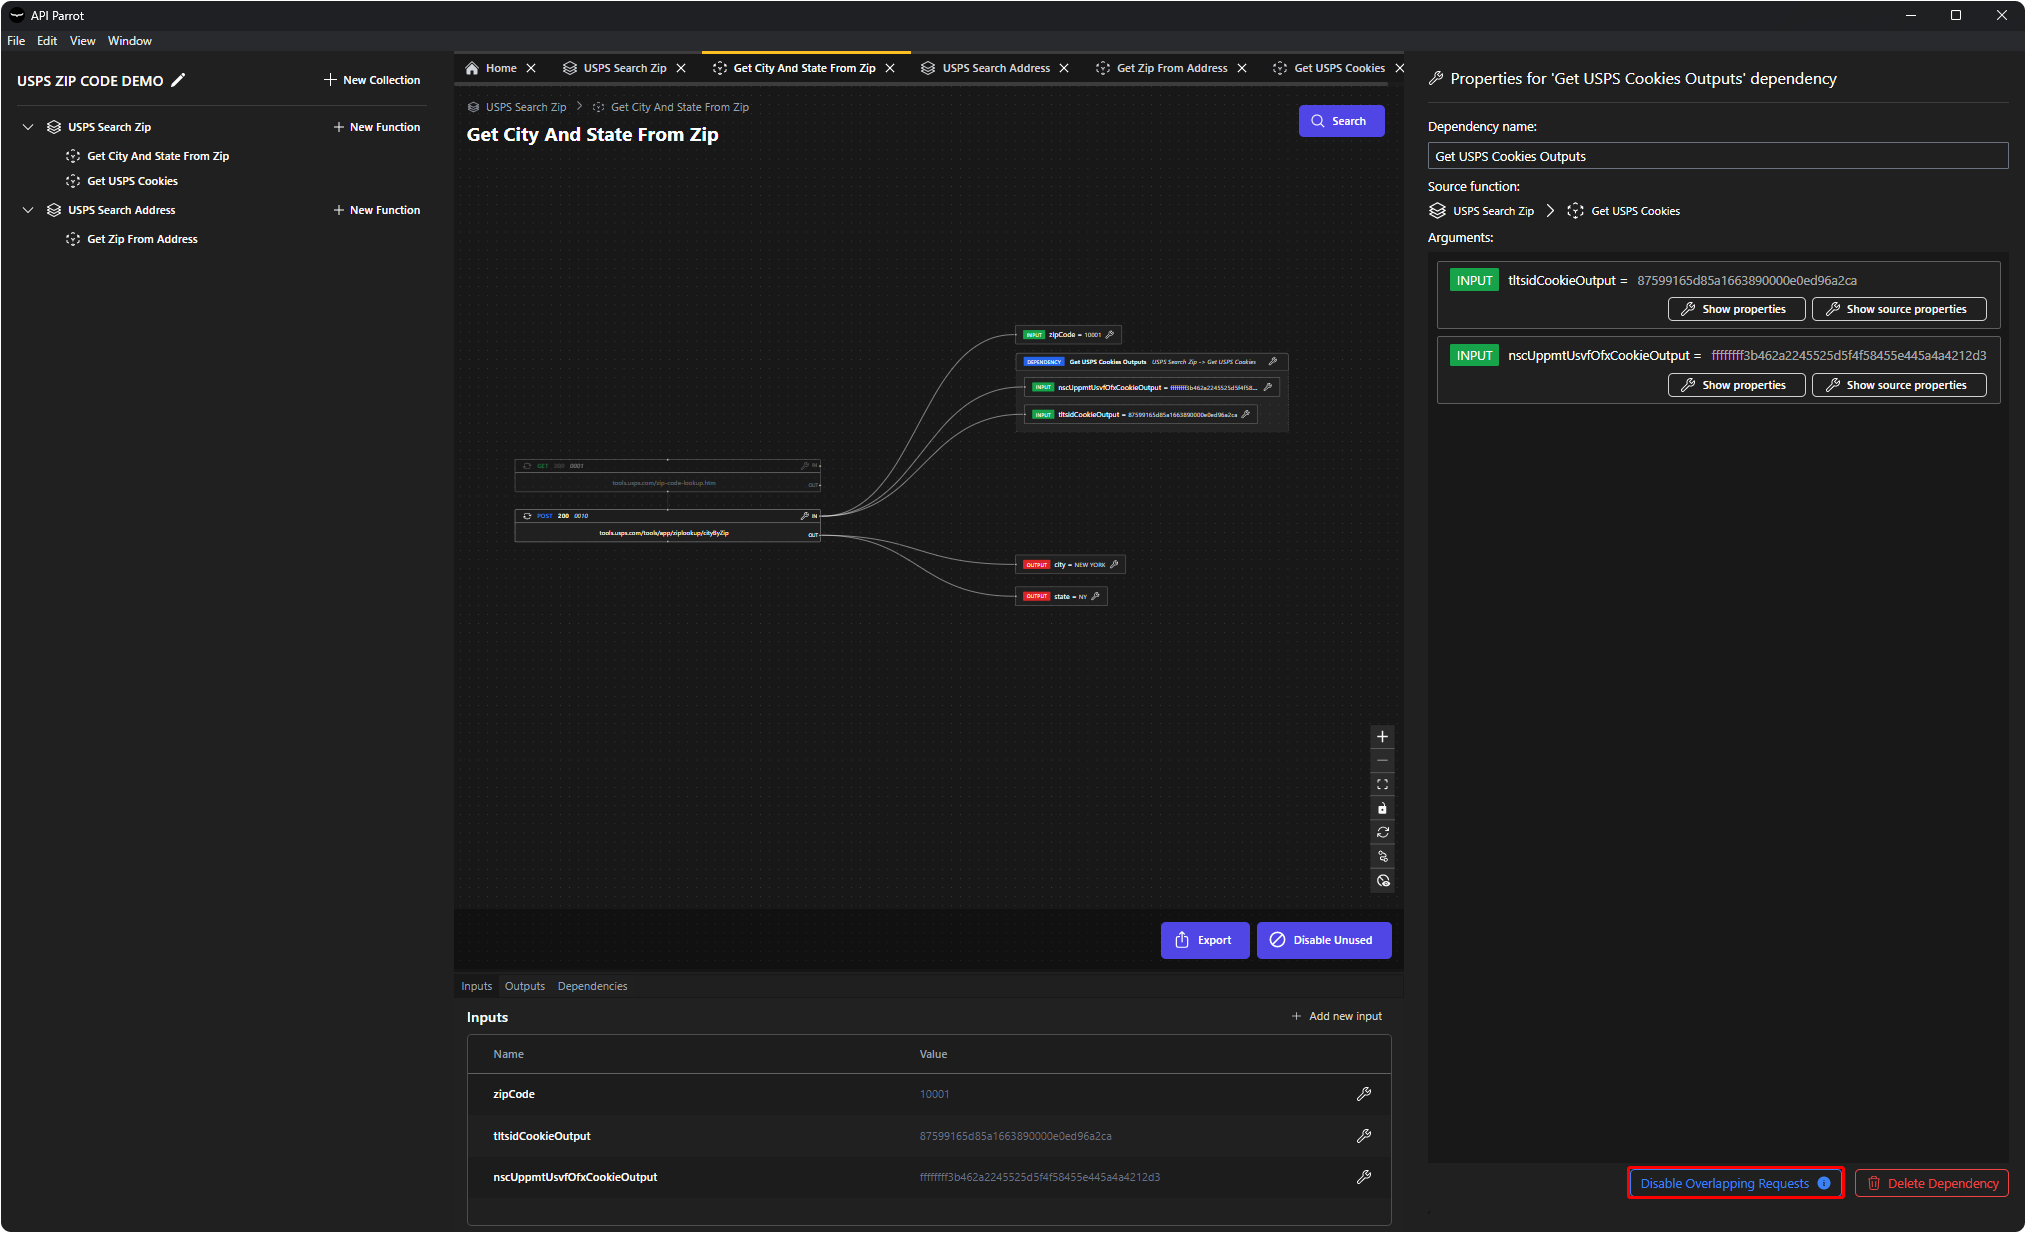This screenshot has width=2026, height=1233.
Task: Click the pencil icon next to USPS ZIP CODE DEMO
Action: click(178, 80)
